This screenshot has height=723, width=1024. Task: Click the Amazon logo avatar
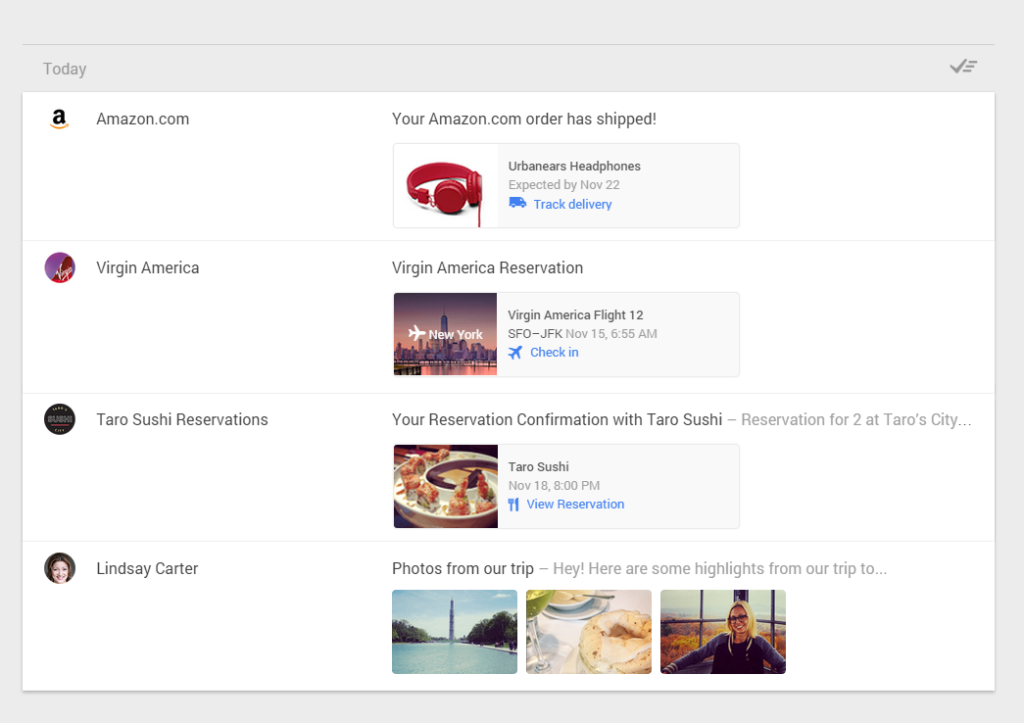[x=59, y=119]
